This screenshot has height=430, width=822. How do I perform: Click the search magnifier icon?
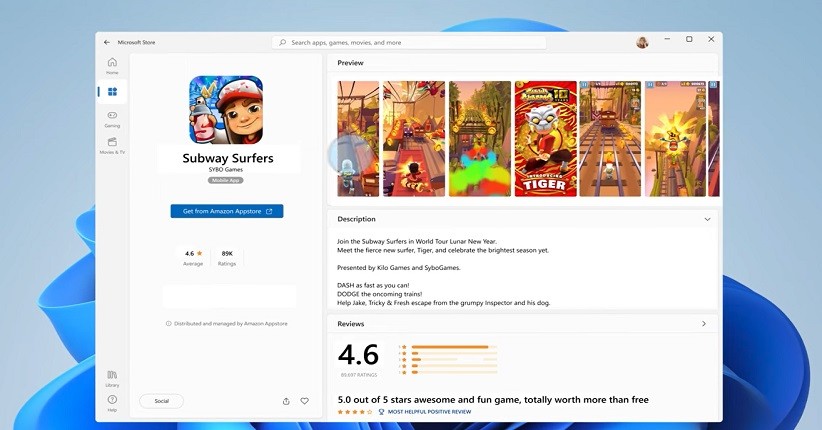point(283,42)
